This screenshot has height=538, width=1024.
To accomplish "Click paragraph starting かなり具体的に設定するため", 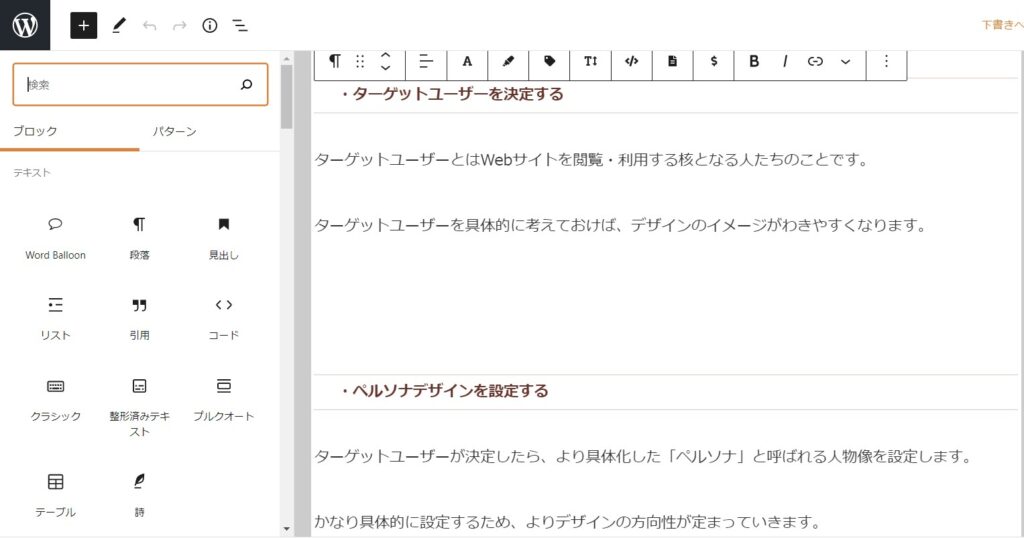I will pos(568,522).
